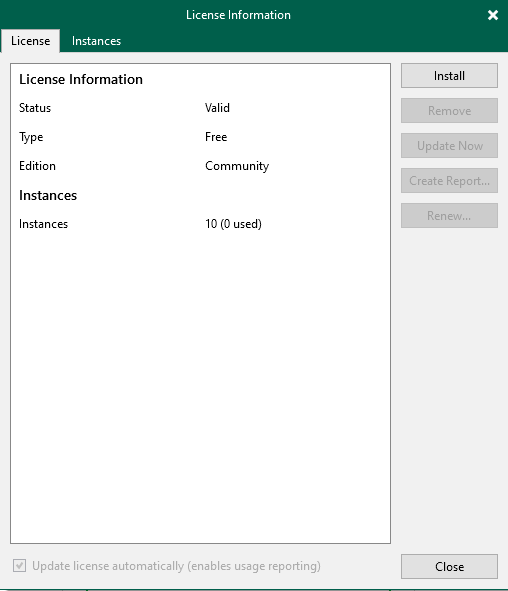Viewport: 508px width, 591px height.
Task: Close License Information window with X
Action: click(493, 15)
